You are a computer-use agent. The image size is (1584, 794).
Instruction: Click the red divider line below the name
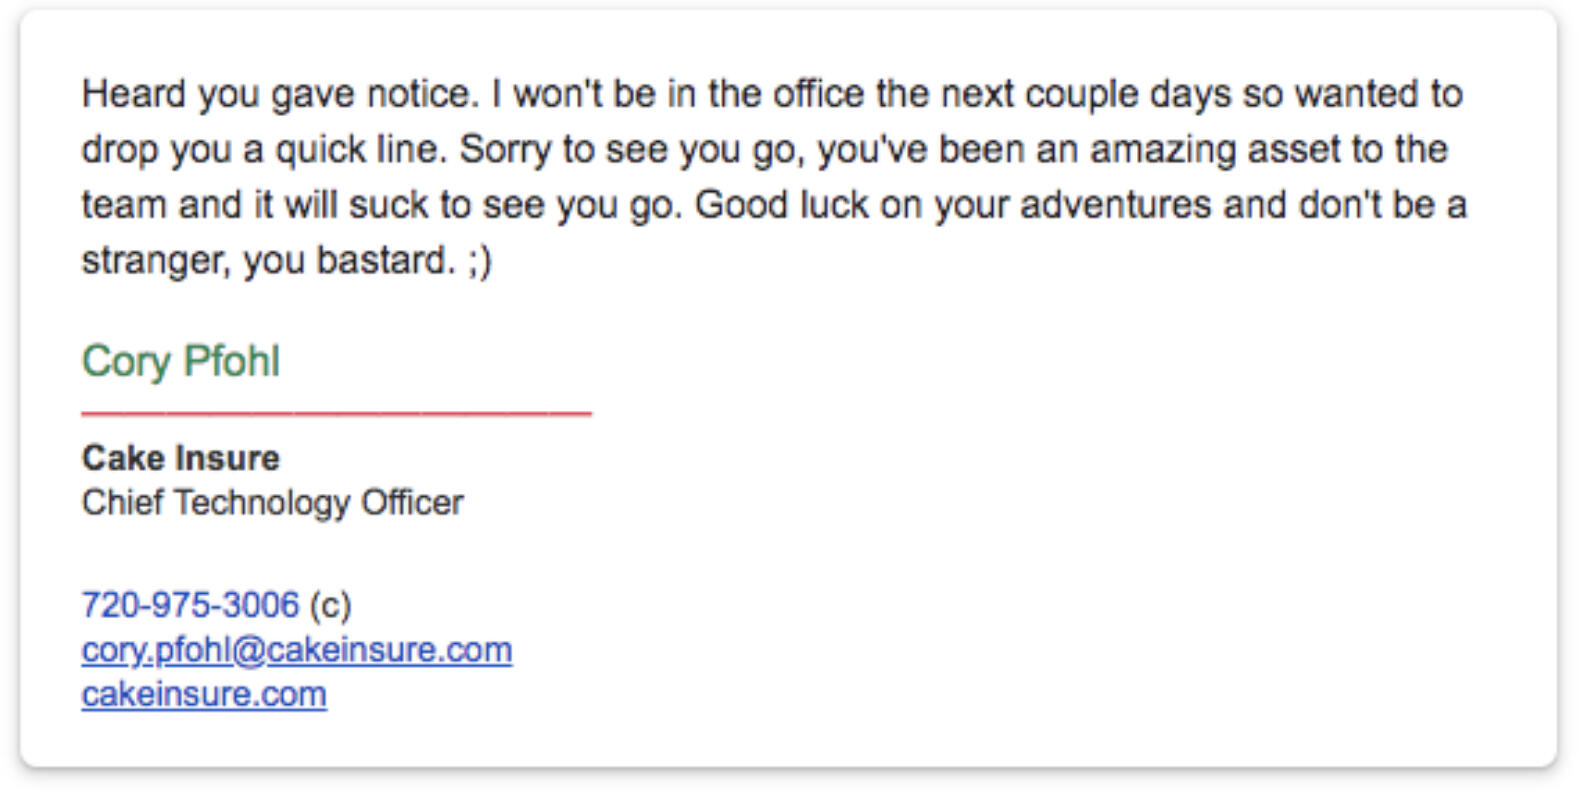coord(336,412)
